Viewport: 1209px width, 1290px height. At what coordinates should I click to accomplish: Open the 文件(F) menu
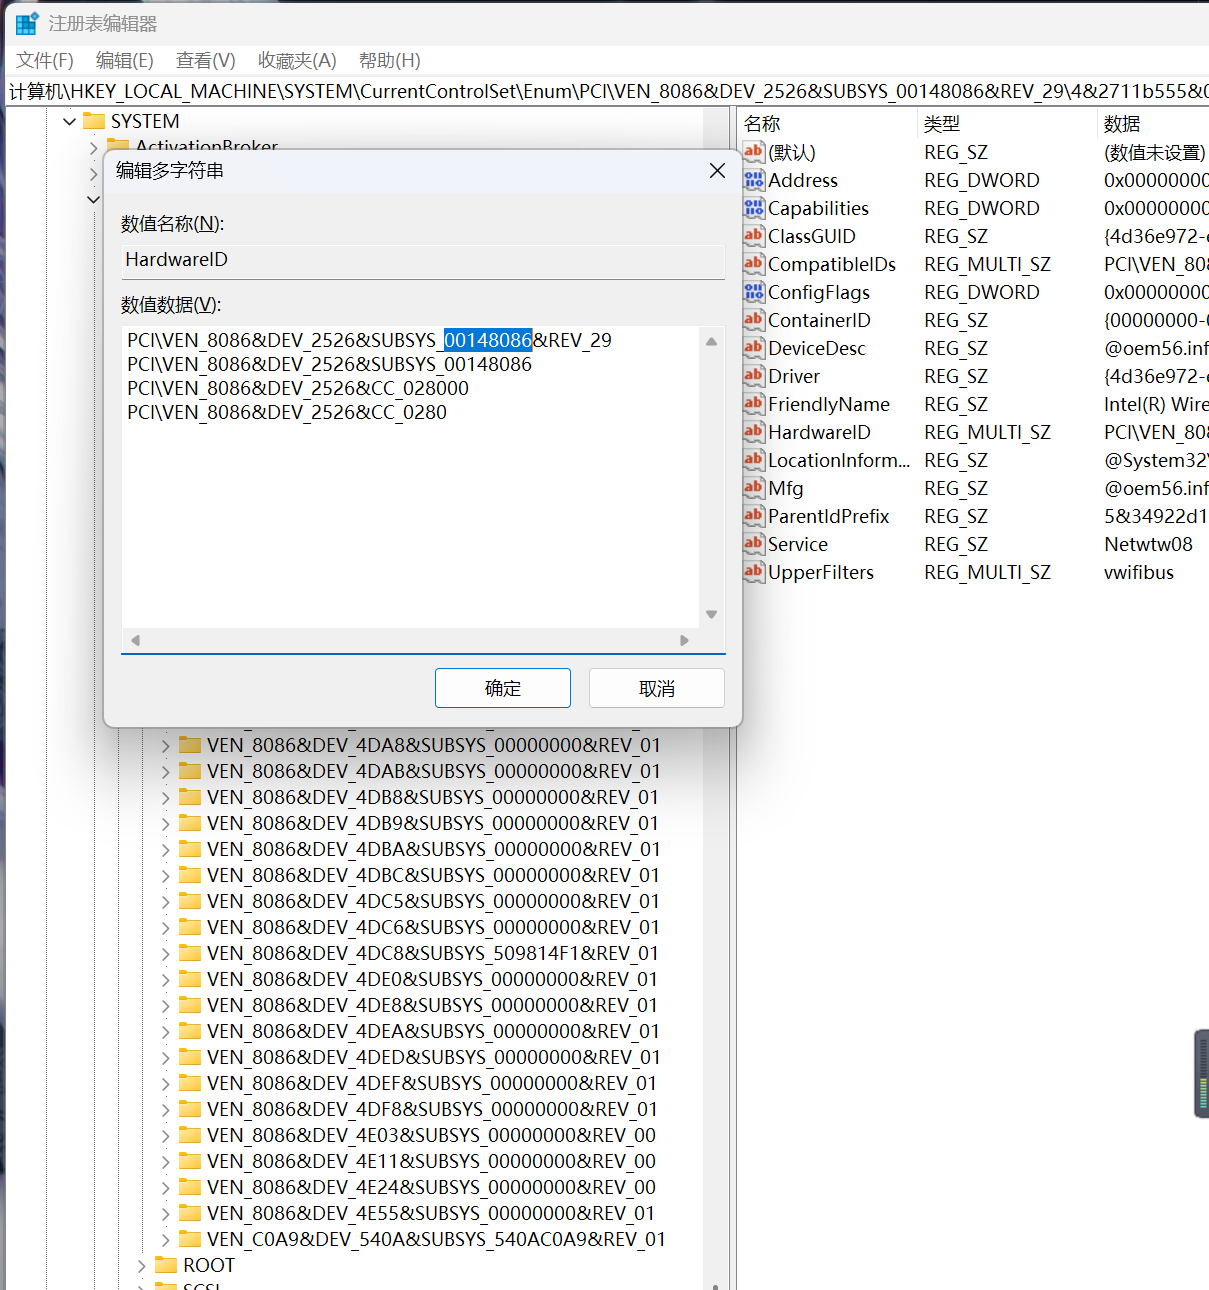pos(45,60)
